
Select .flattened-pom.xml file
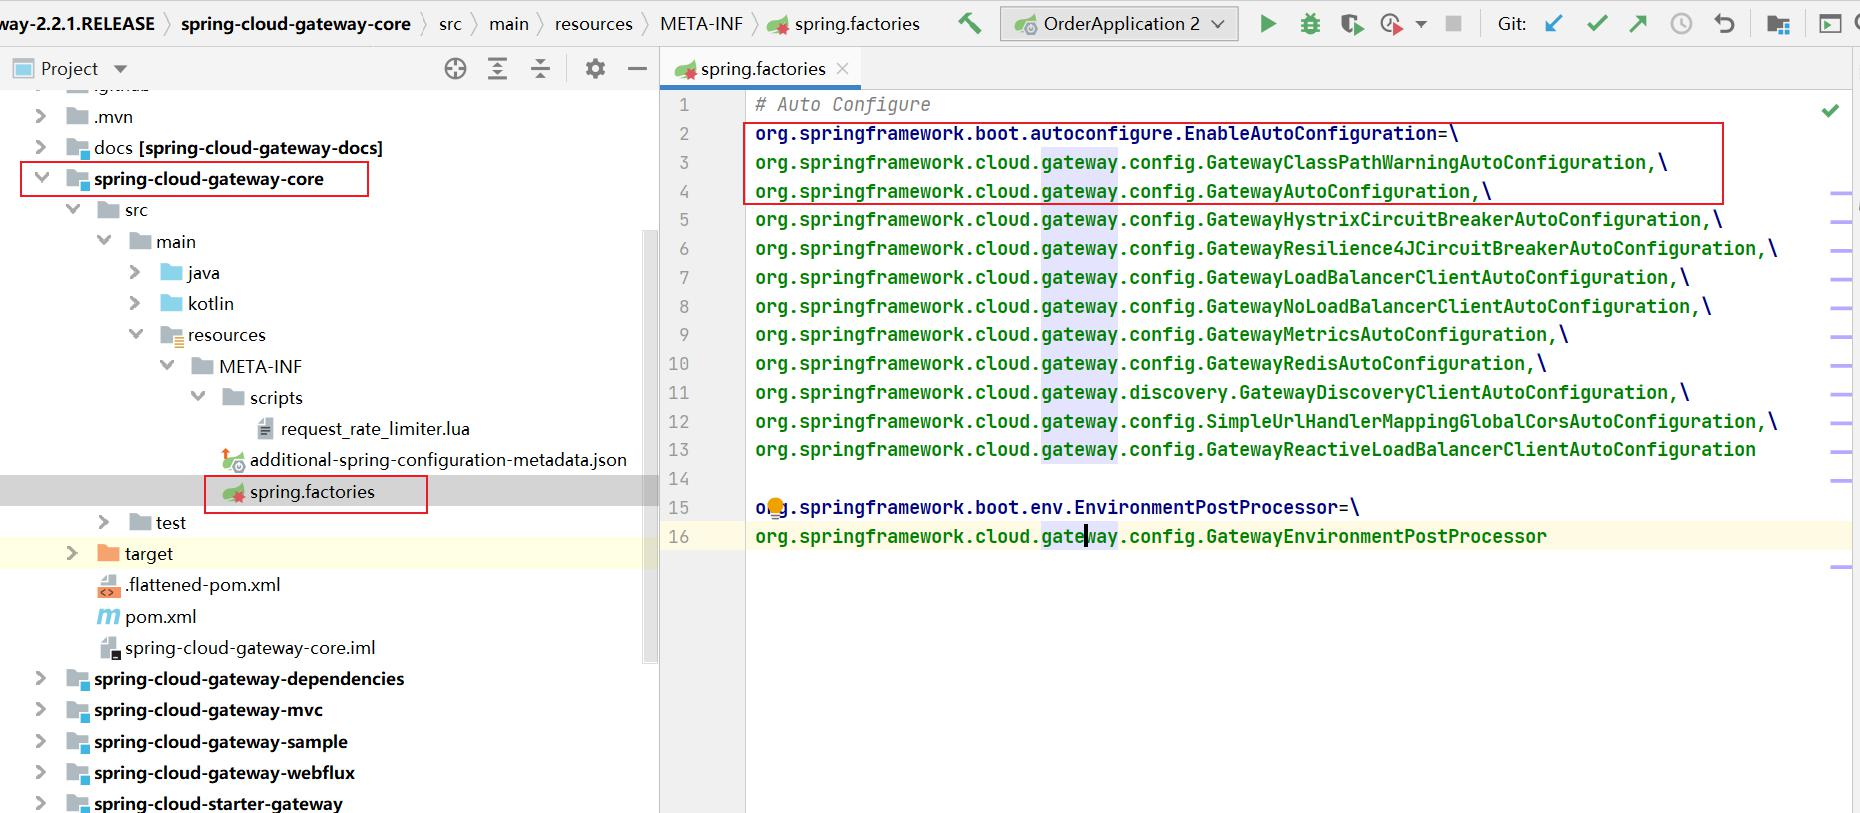click(202, 584)
